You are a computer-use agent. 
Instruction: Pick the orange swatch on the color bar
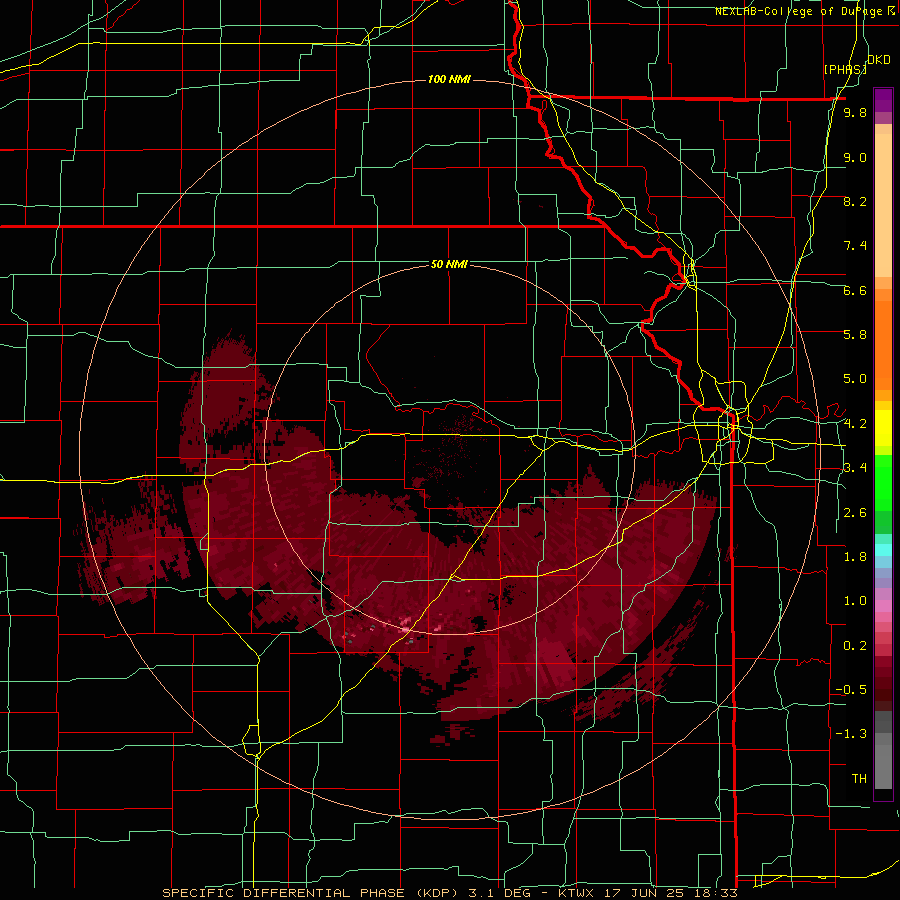click(x=883, y=344)
